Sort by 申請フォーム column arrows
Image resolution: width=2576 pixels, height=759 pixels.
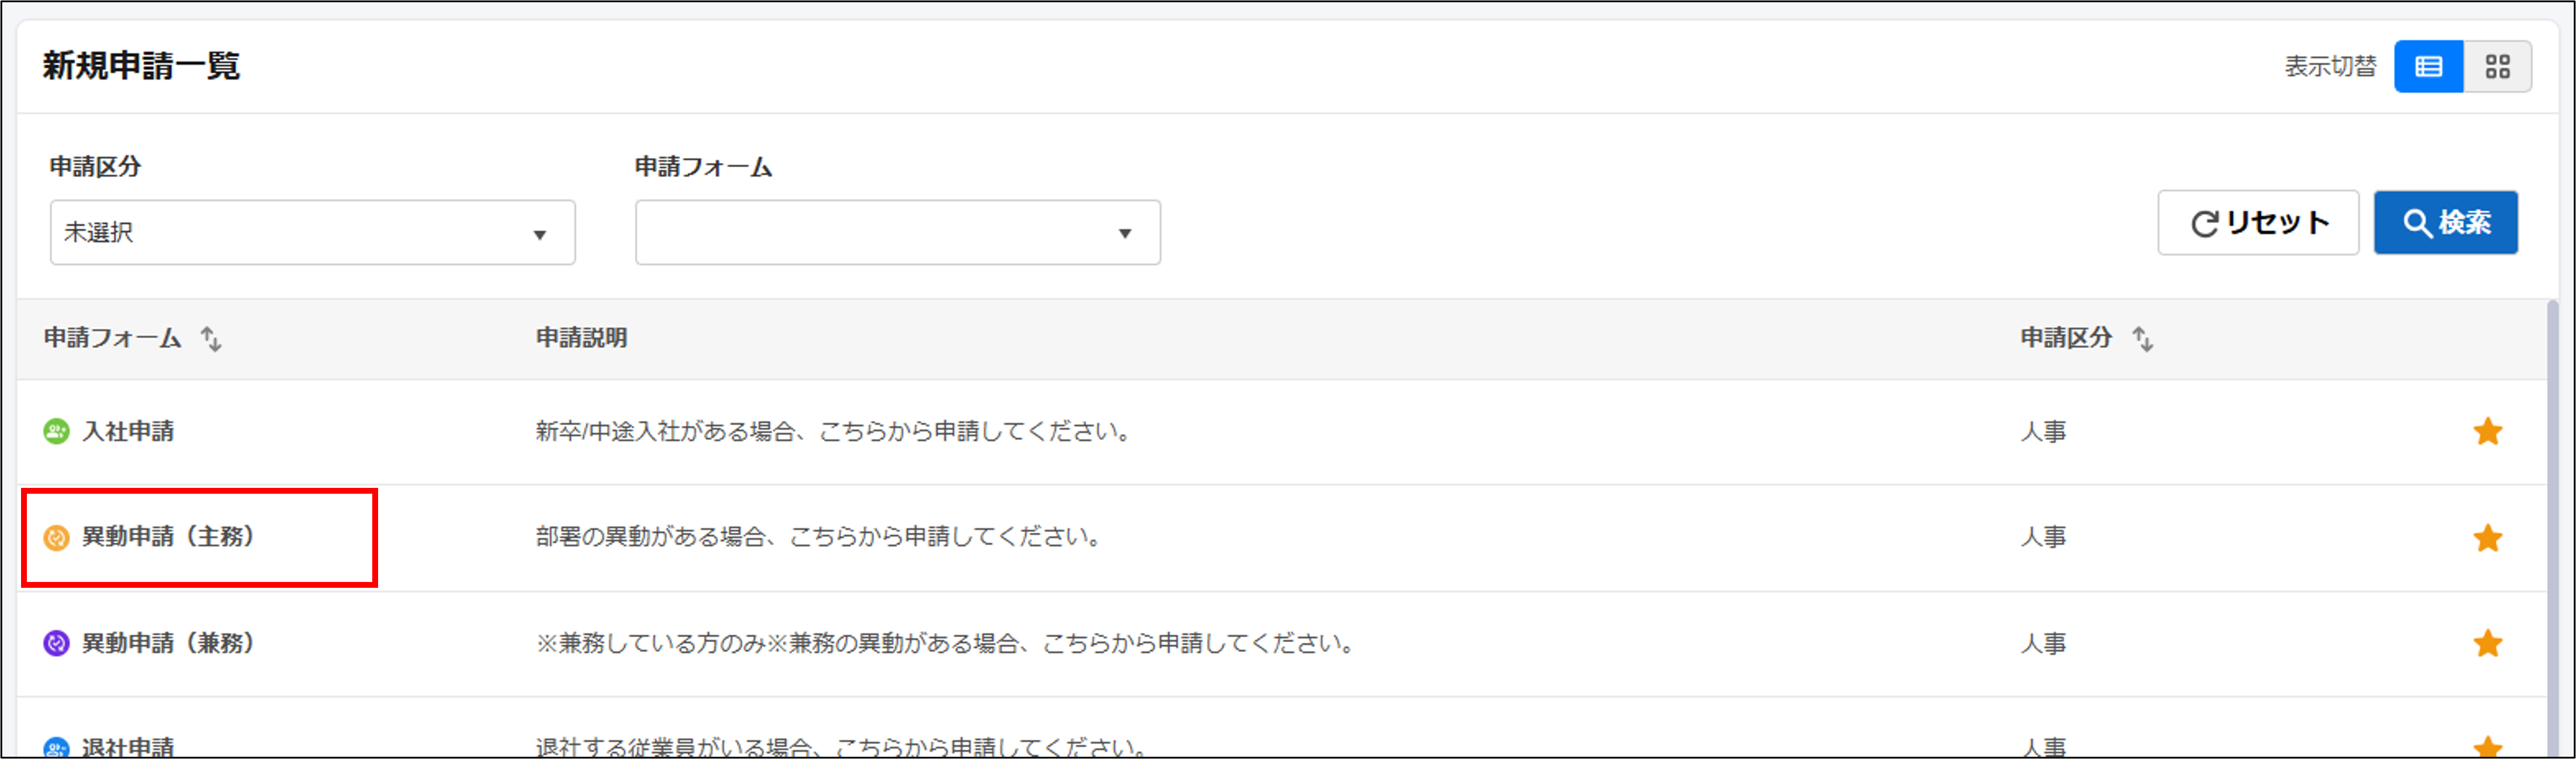click(211, 339)
